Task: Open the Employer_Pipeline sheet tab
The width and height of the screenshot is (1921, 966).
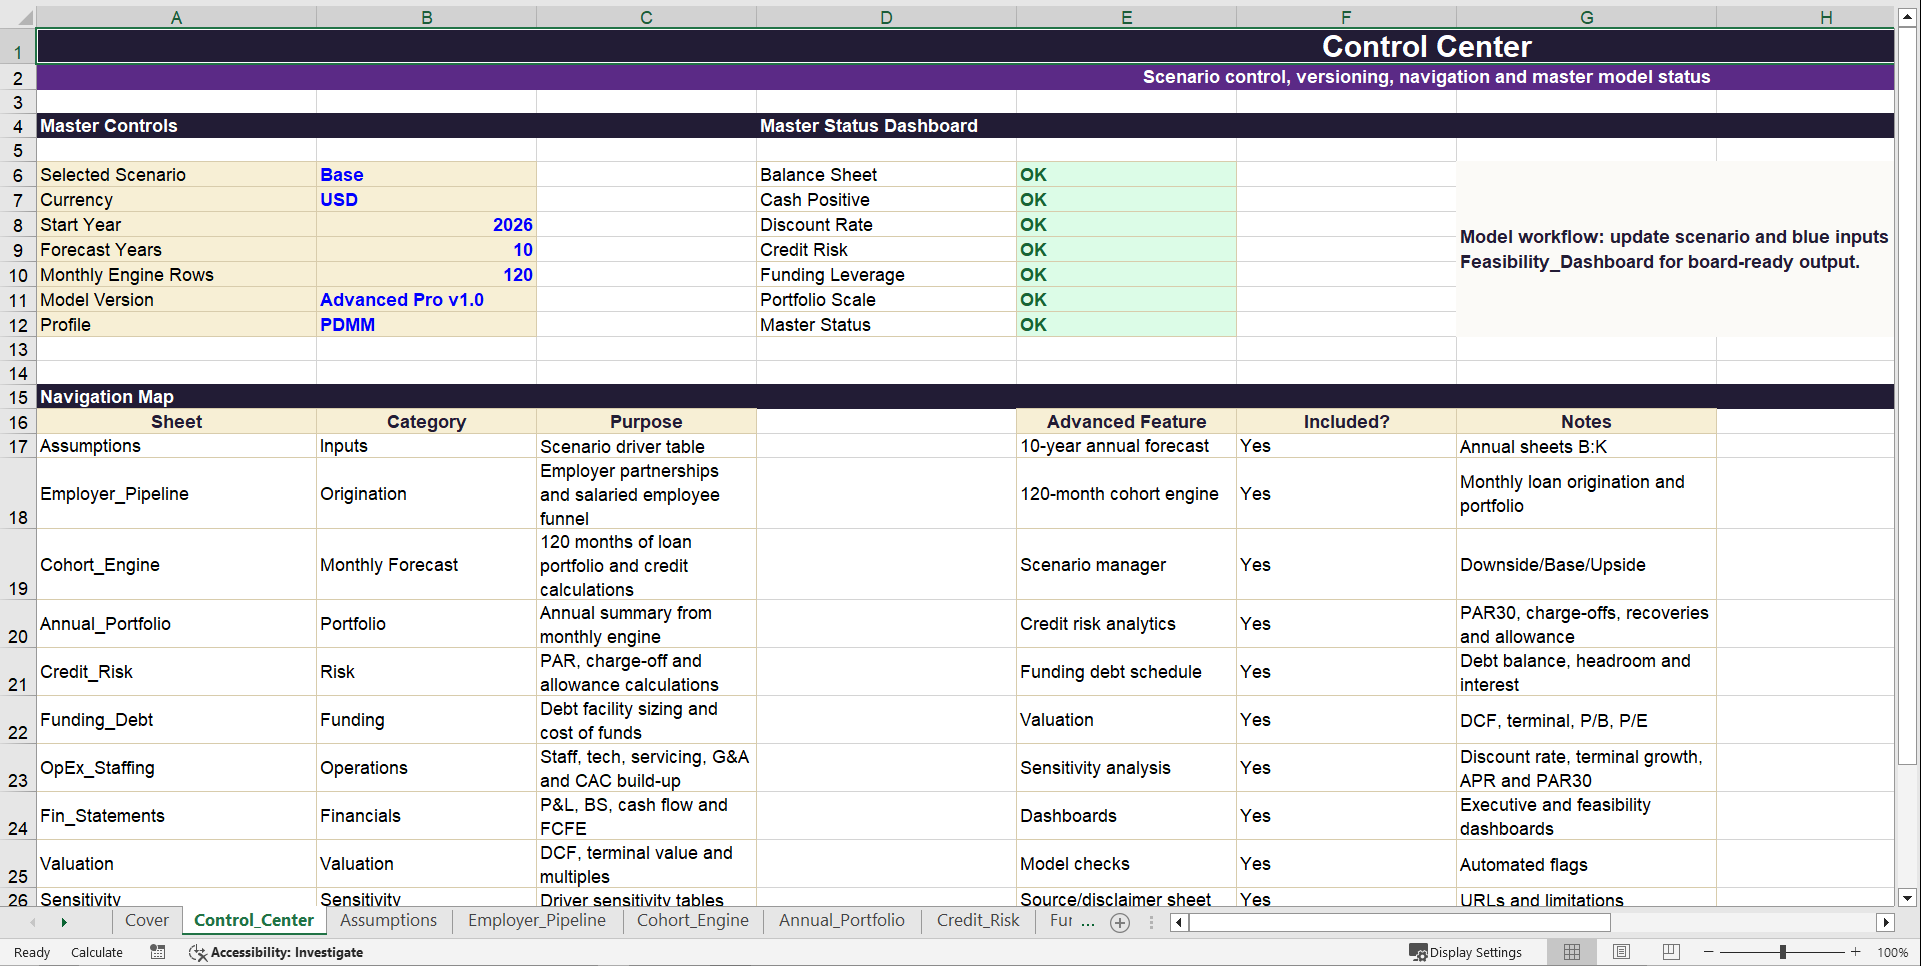Action: click(x=537, y=920)
